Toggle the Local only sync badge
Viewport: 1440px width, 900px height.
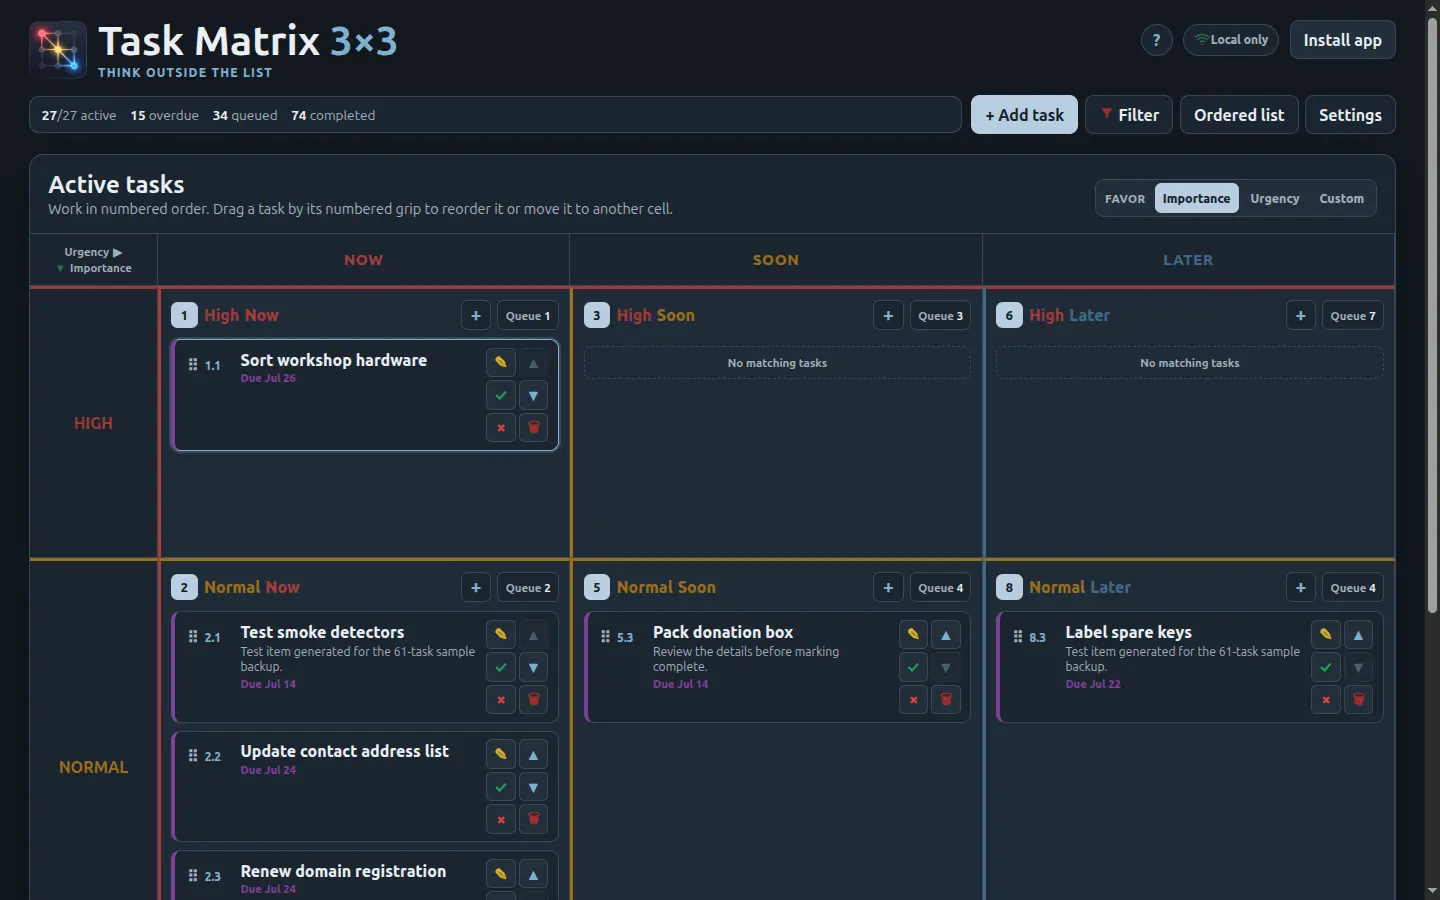coord(1231,40)
